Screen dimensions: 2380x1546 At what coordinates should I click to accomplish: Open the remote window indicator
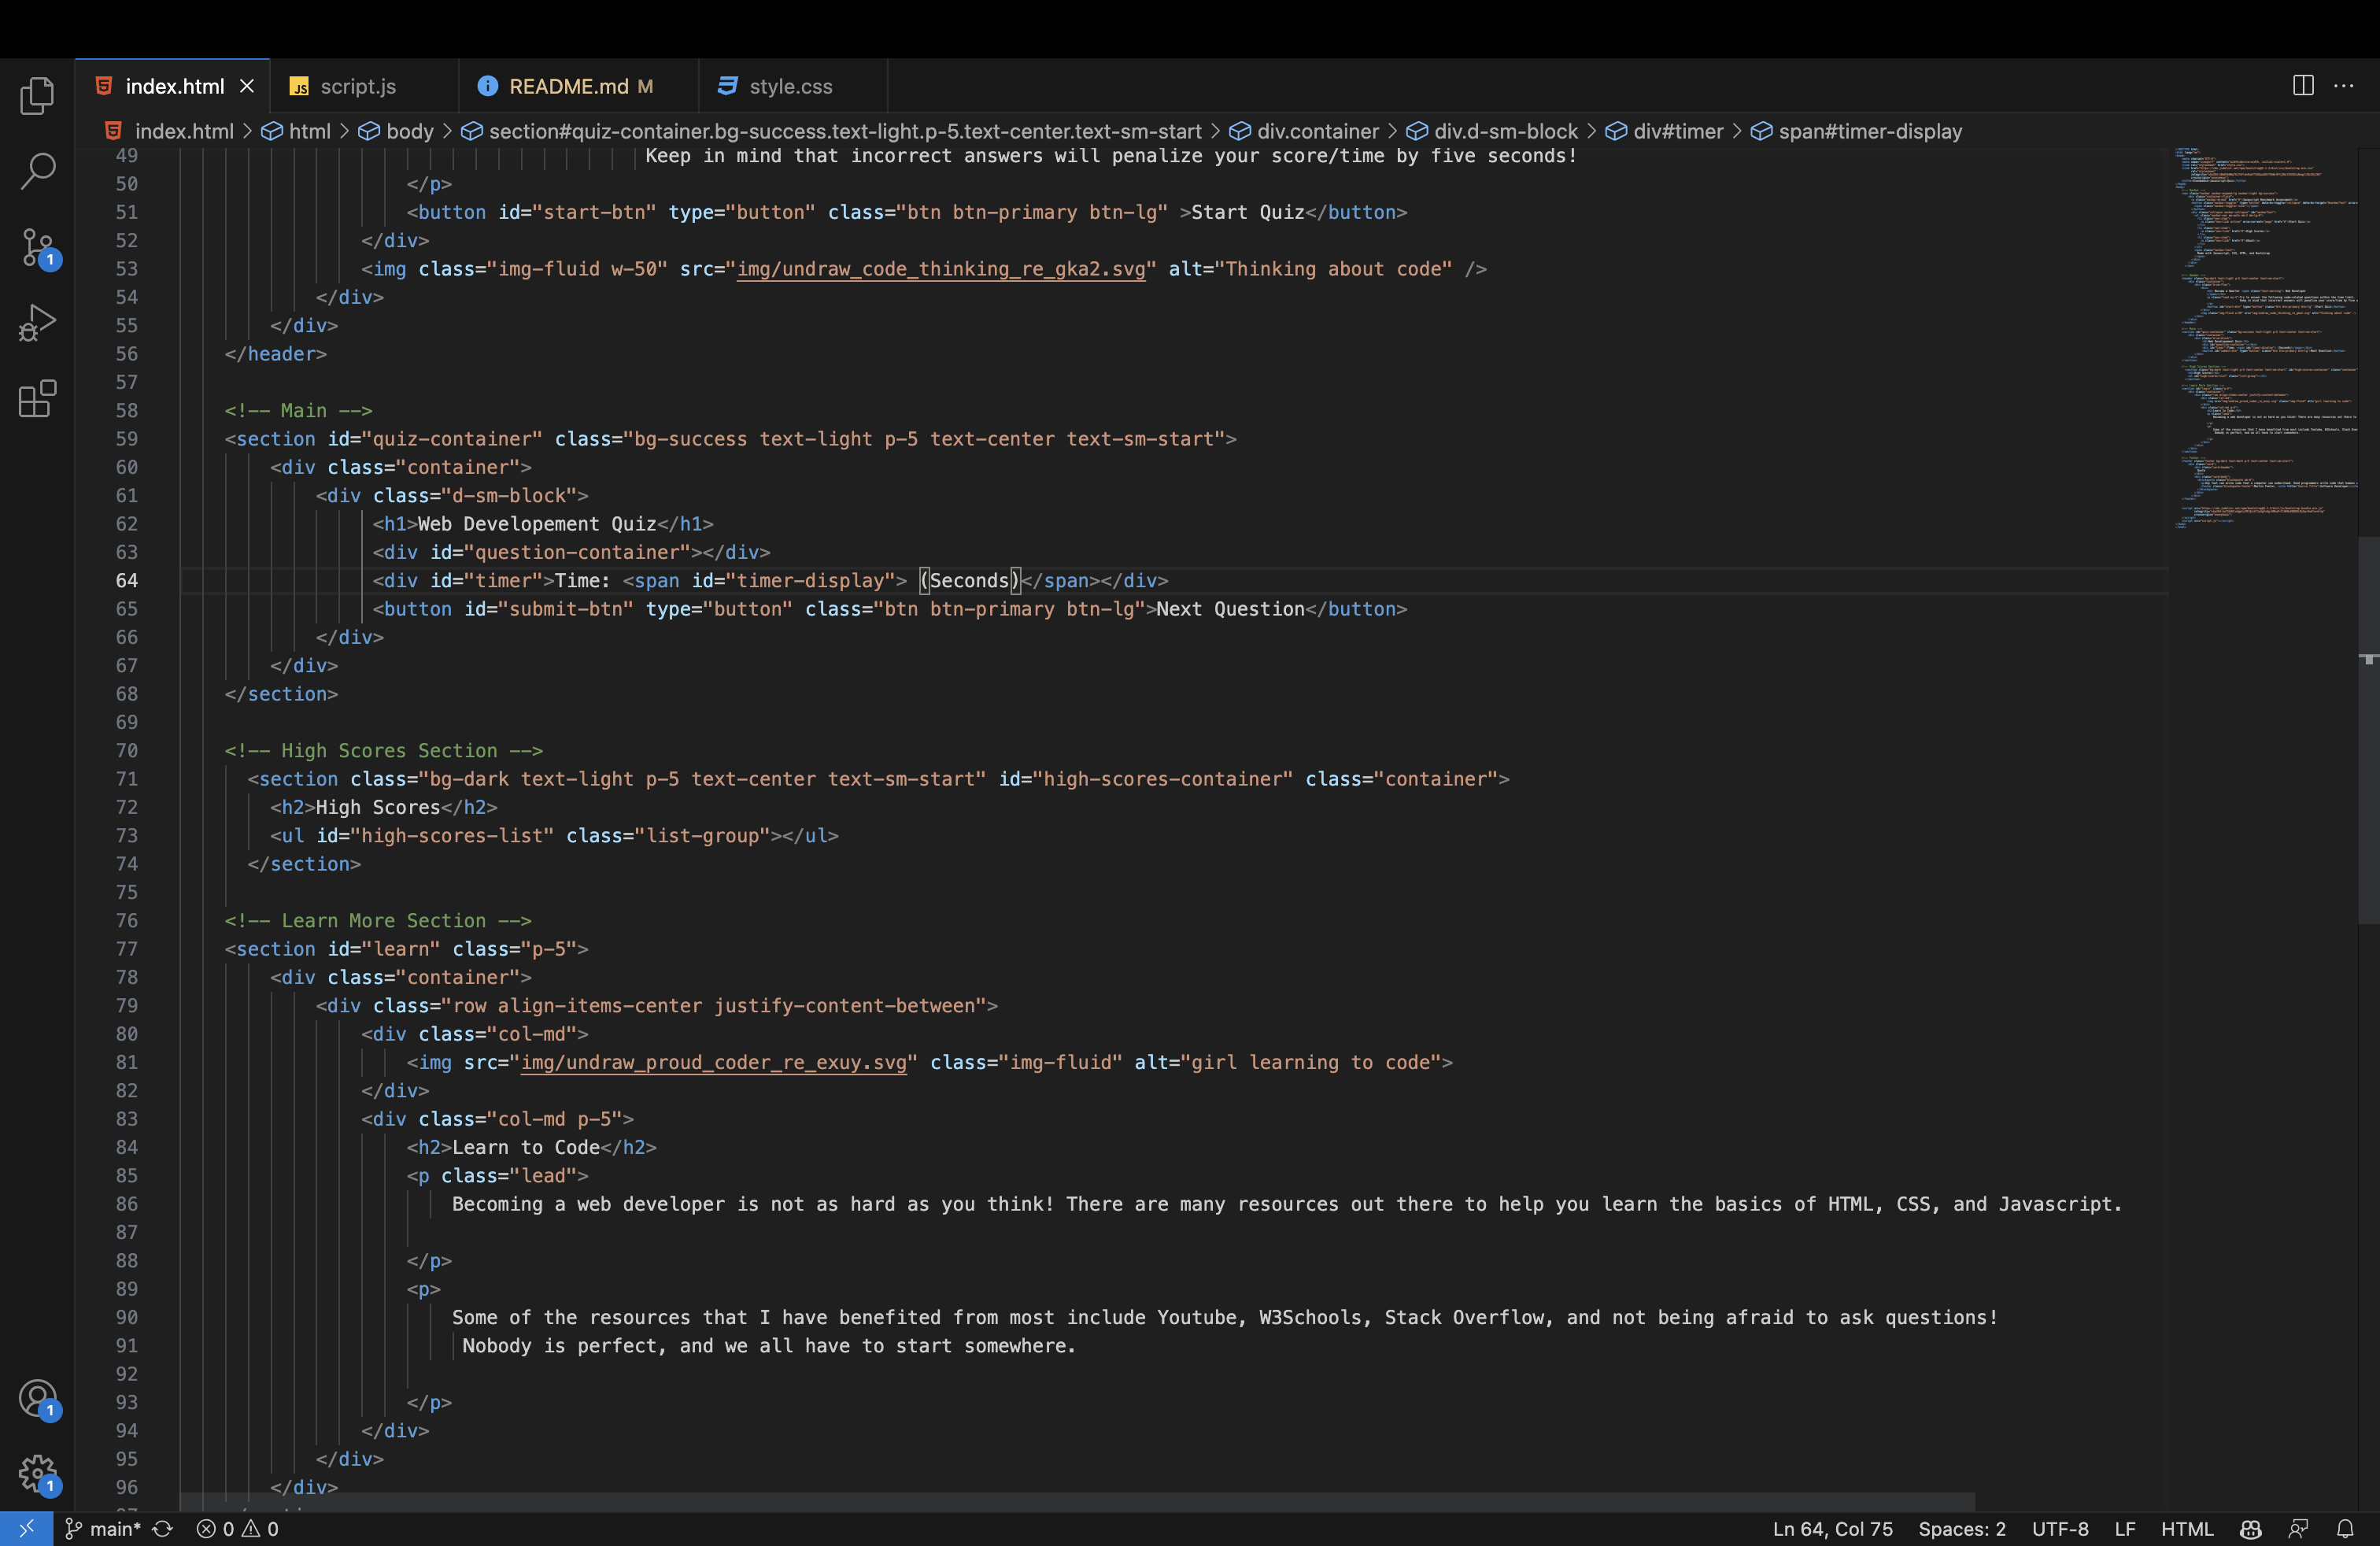(x=26, y=1528)
